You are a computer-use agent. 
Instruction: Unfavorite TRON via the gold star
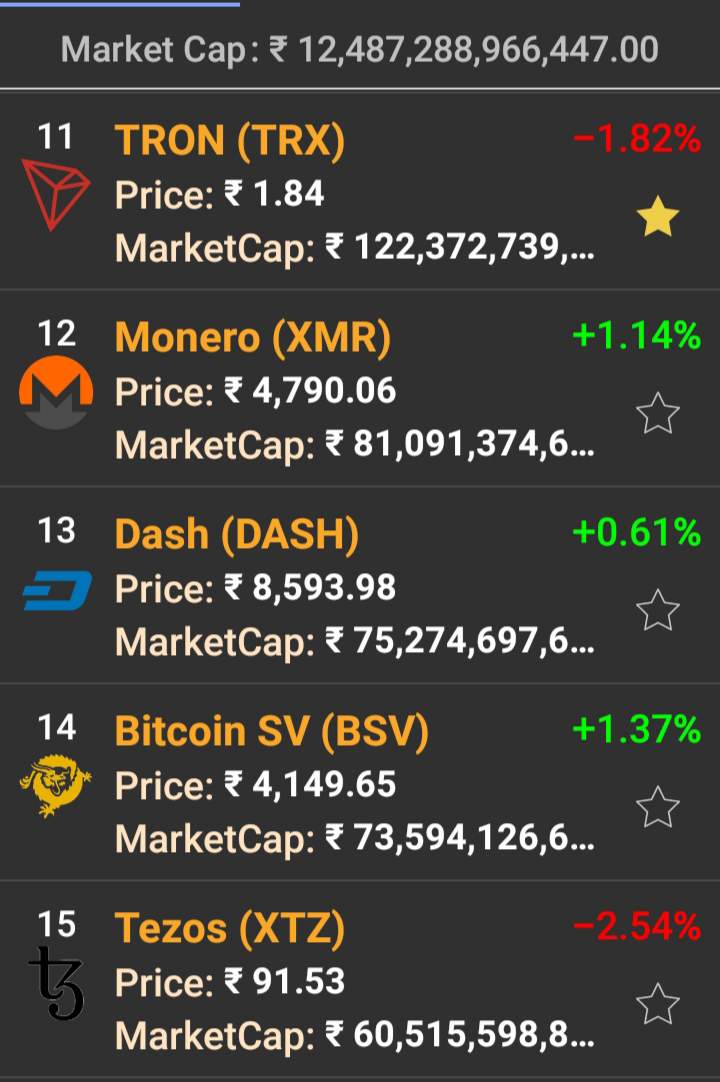tap(658, 217)
